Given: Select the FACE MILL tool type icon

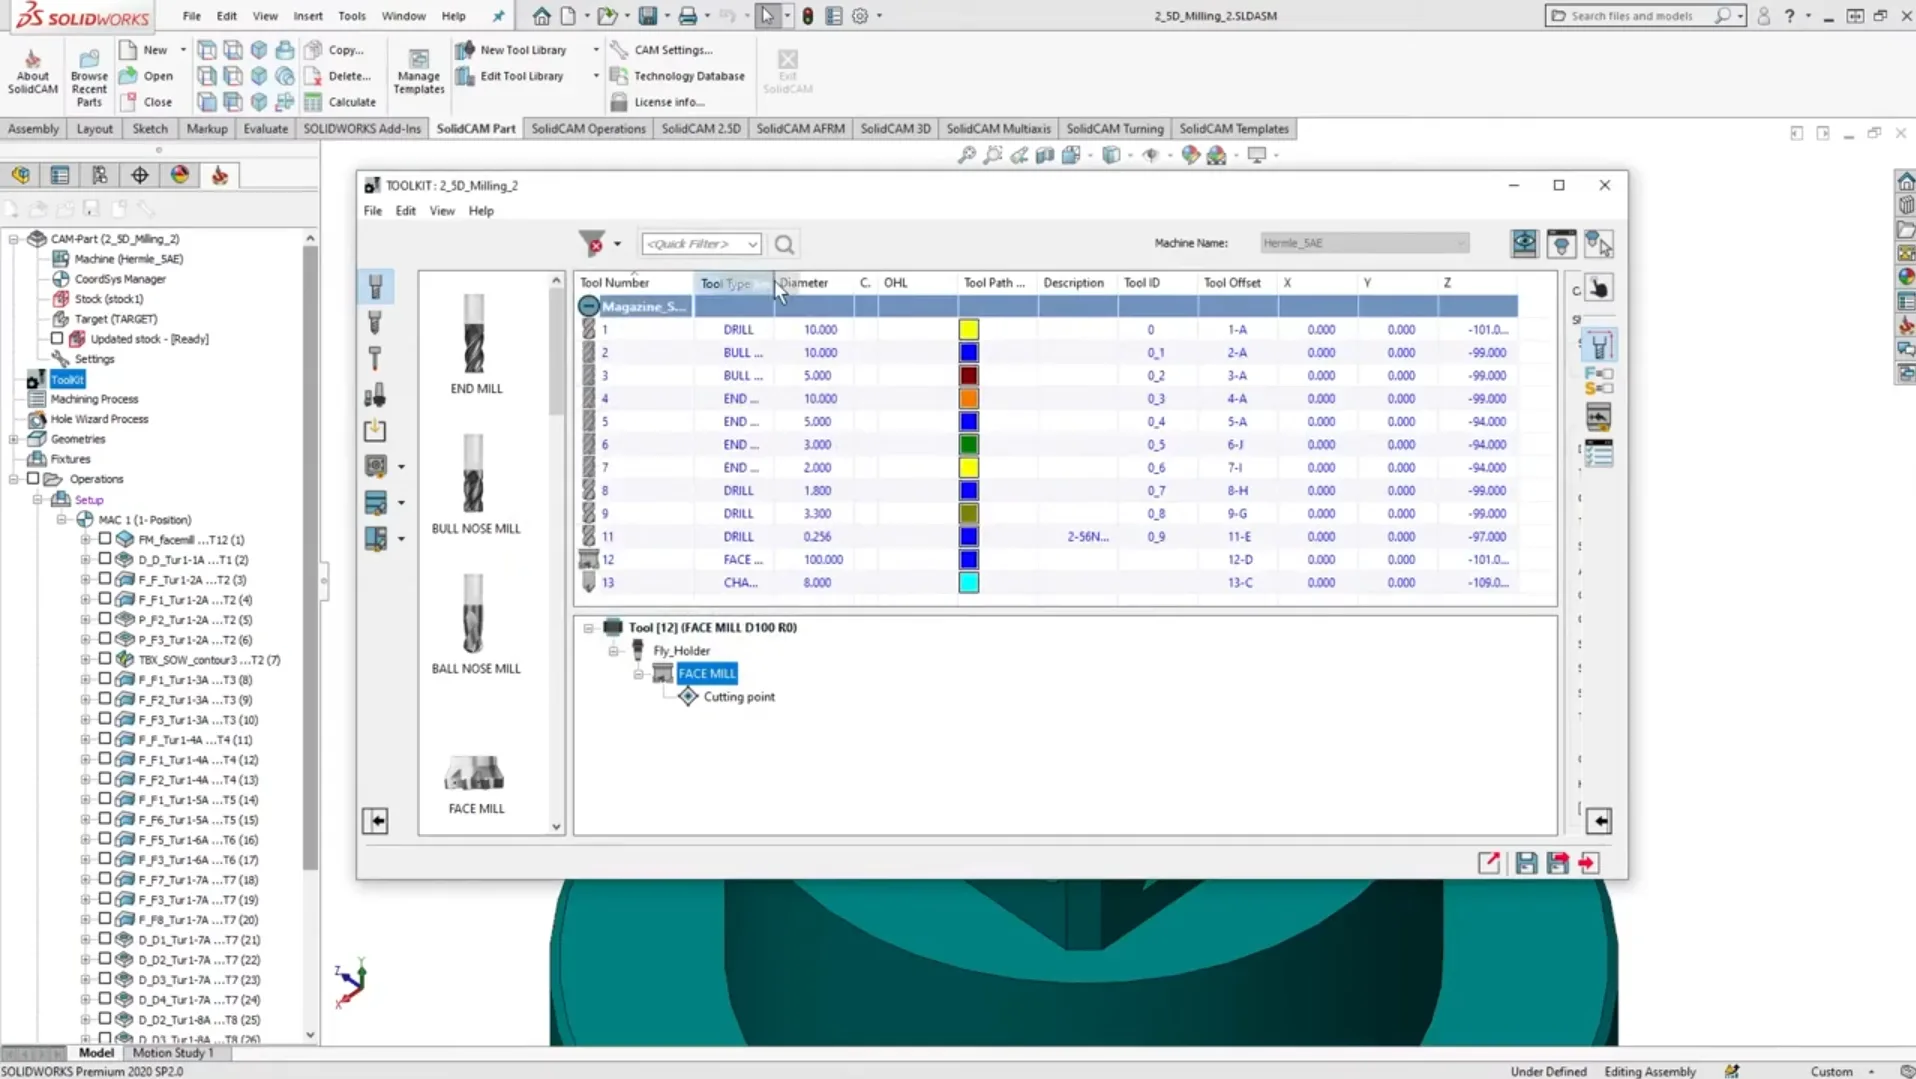Looking at the screenshot, I should pyautogui.click(x=475, y=775).
